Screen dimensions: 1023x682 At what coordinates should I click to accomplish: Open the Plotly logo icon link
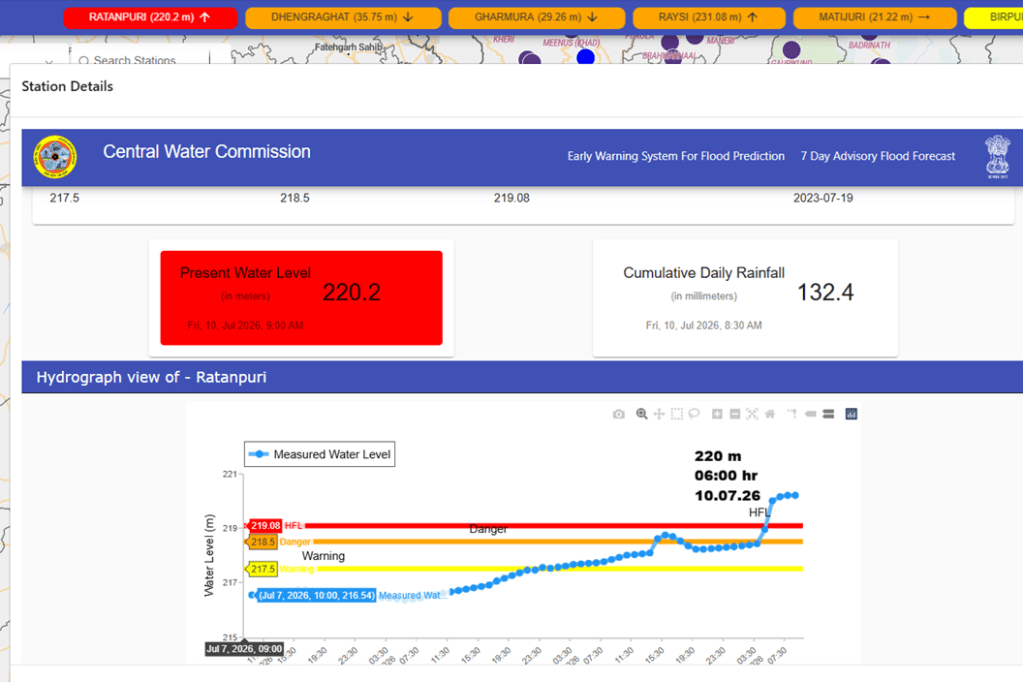(851, 414)
